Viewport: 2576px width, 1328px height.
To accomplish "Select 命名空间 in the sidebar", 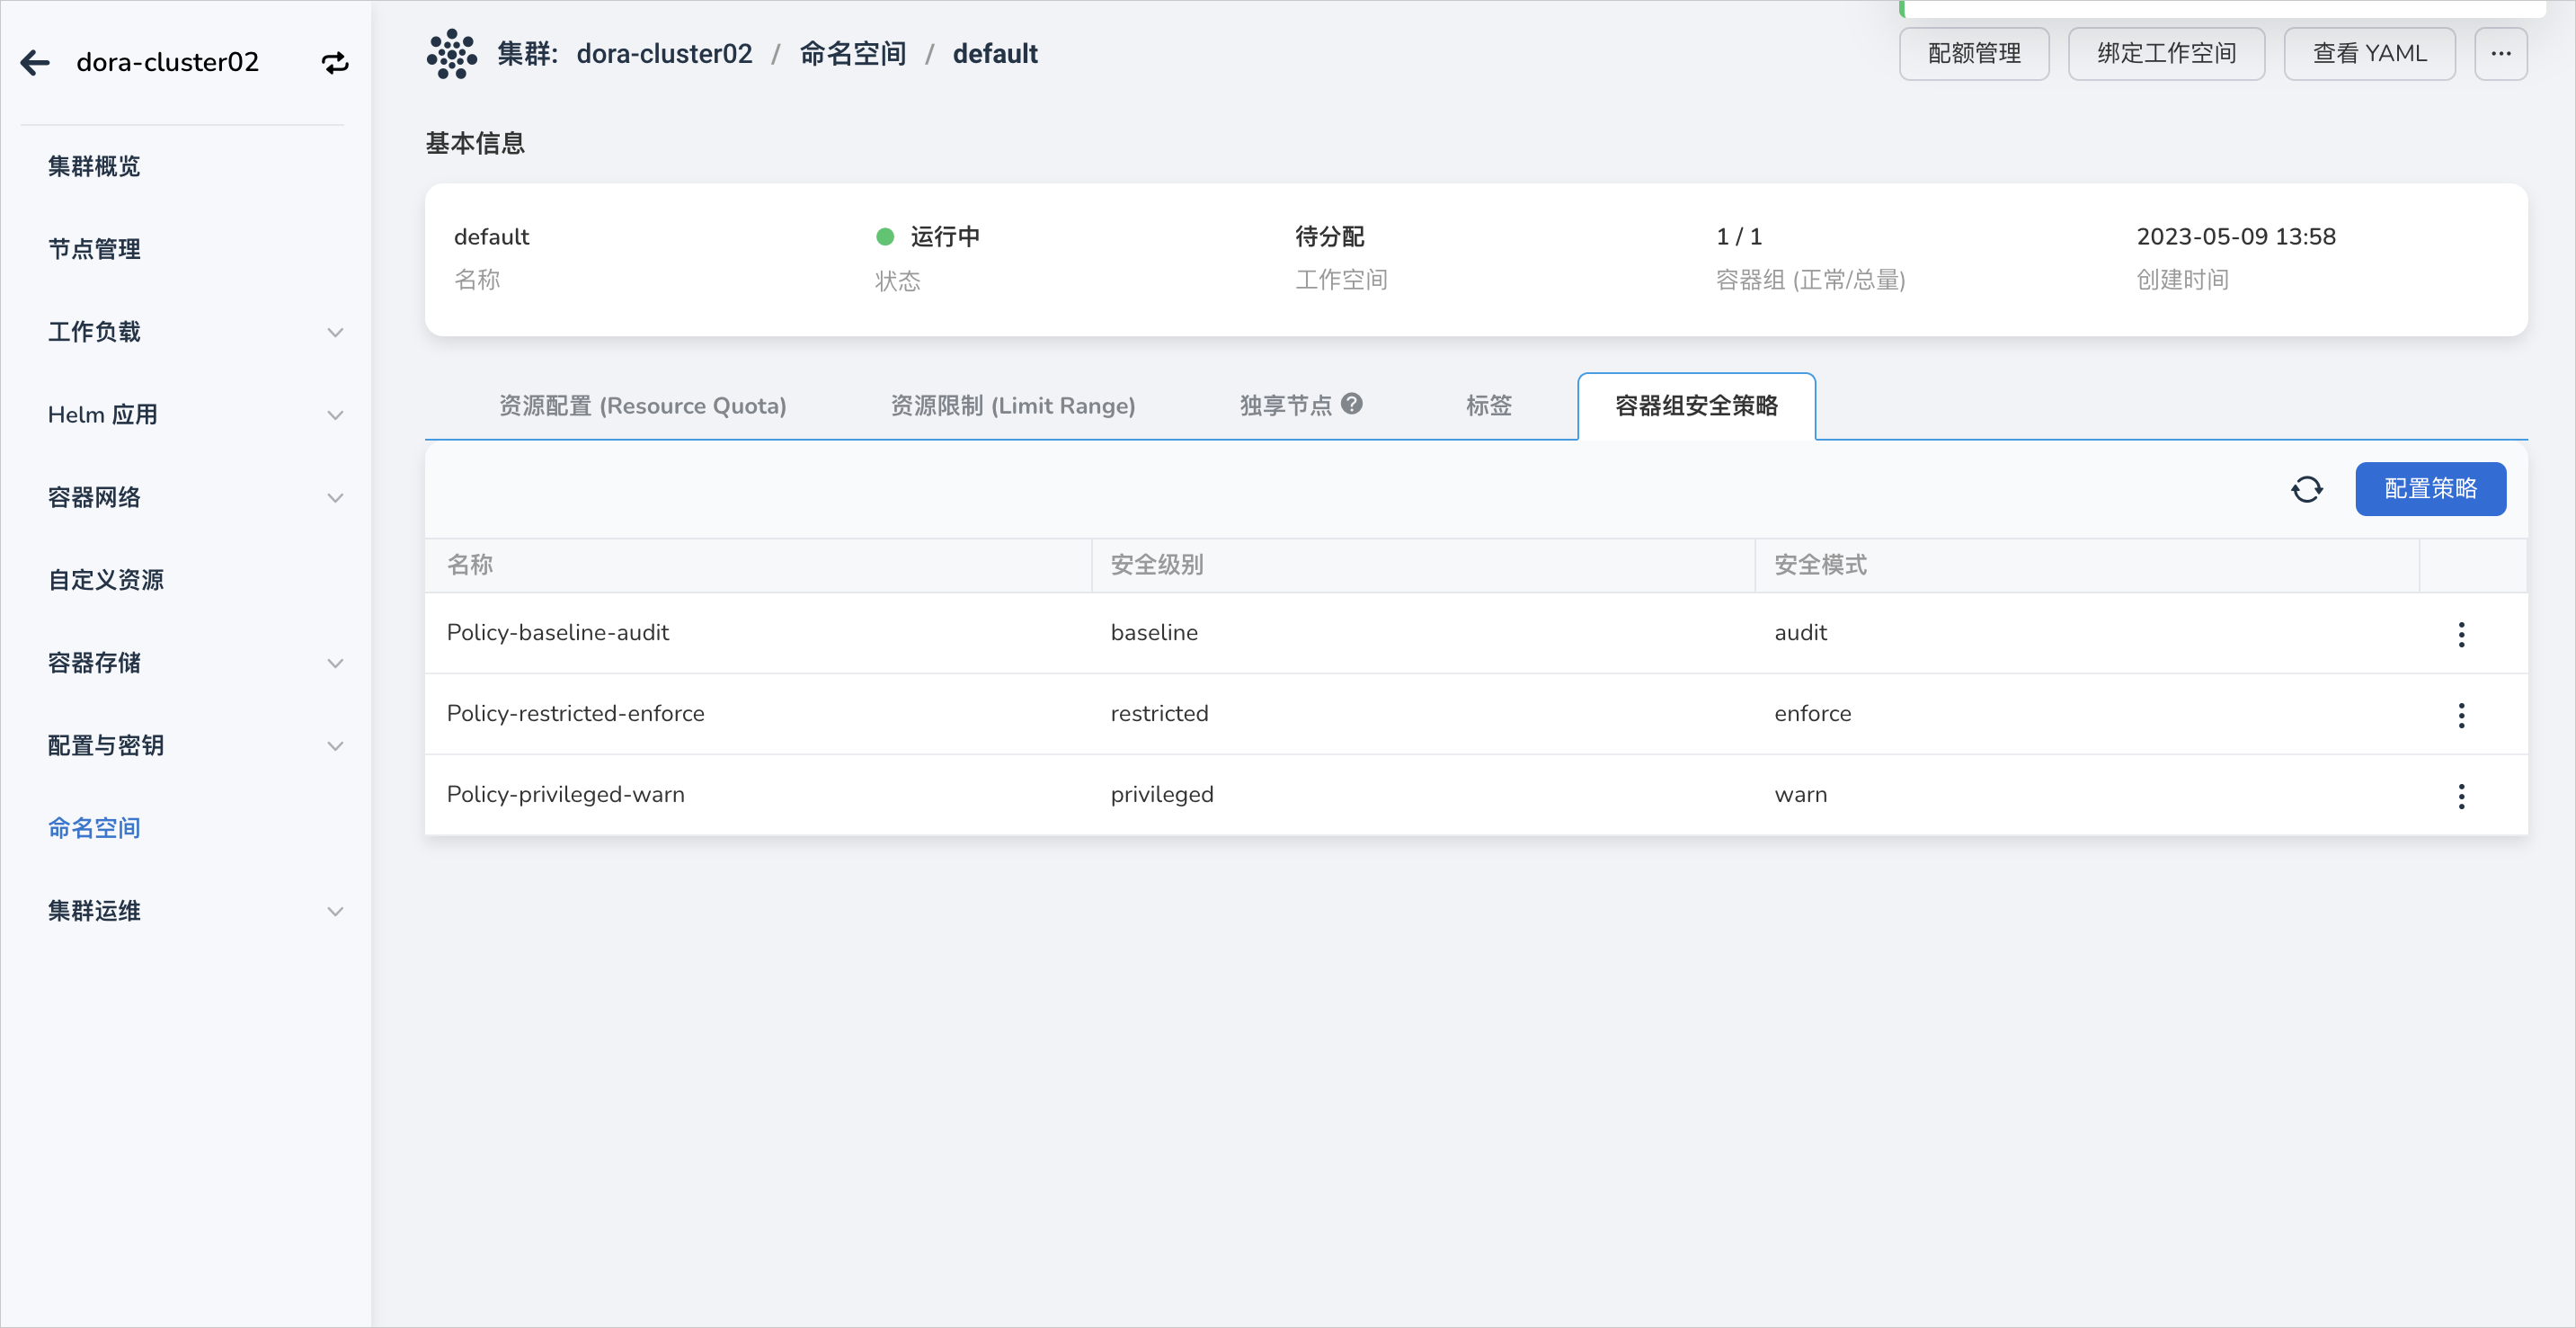I will [x=94, y=828].
